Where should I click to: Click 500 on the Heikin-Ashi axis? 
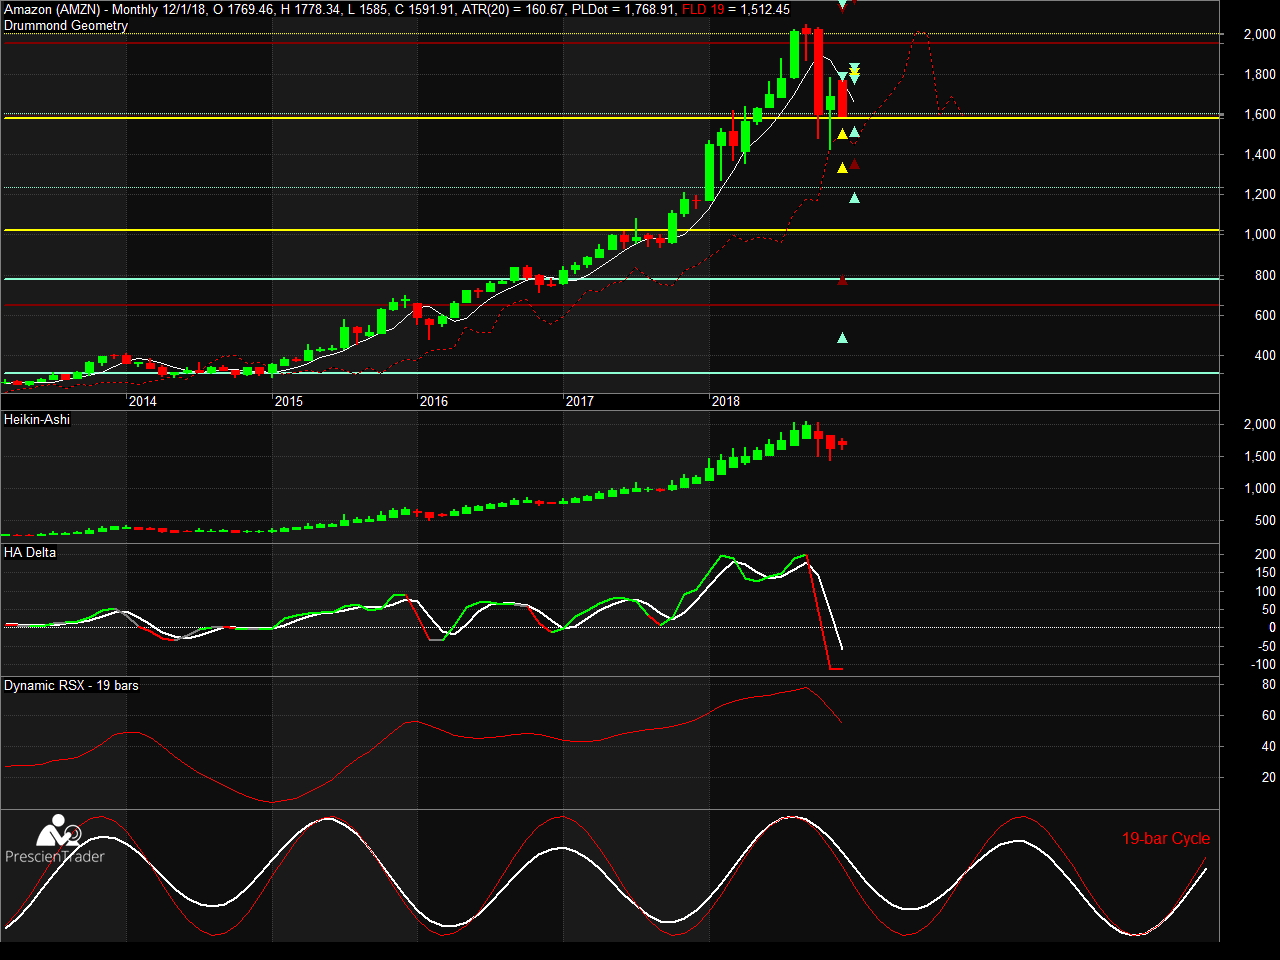point(1266,520)
